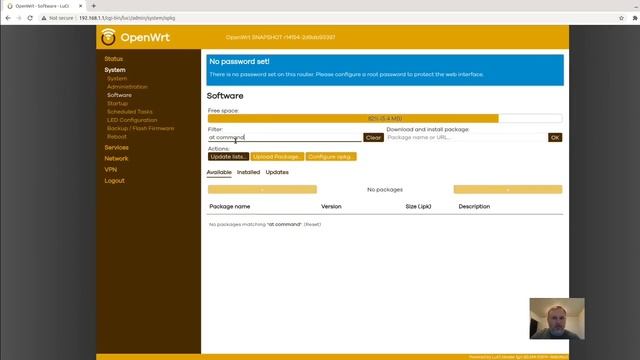Click the OpenWrt logo icon
Viewport: 640px width, 360px height.
click(x=108, y=37)
